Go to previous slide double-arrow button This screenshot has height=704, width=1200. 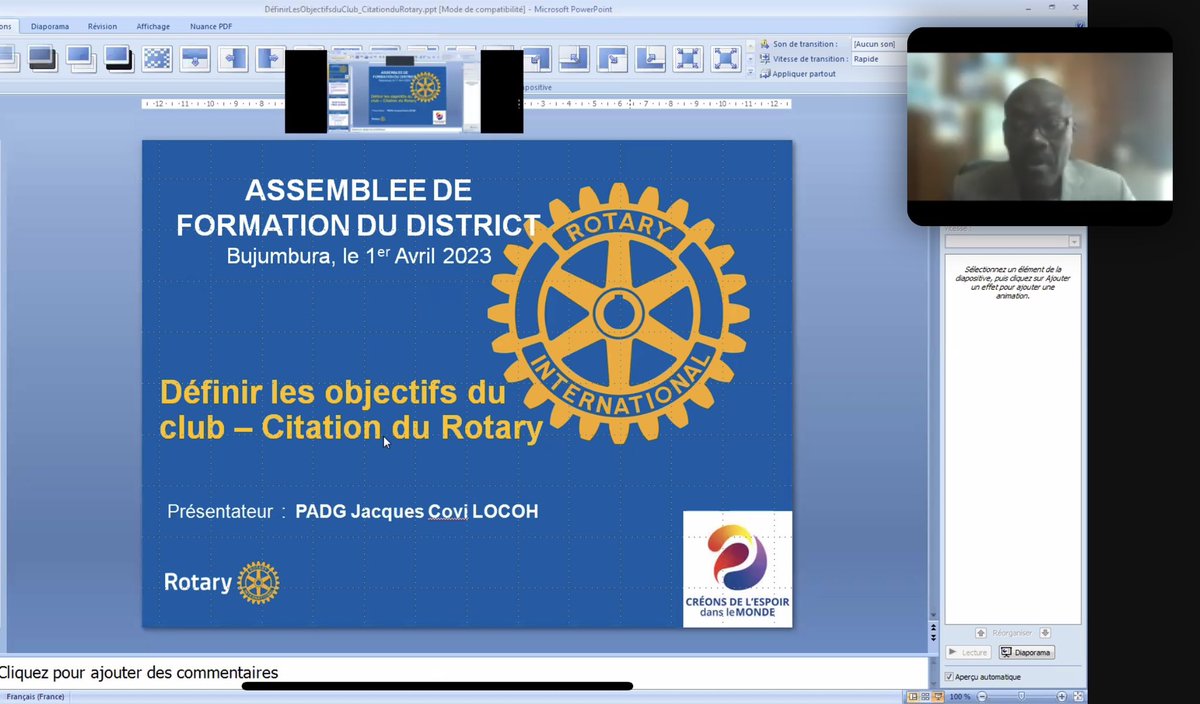click(x=933, y=626)
